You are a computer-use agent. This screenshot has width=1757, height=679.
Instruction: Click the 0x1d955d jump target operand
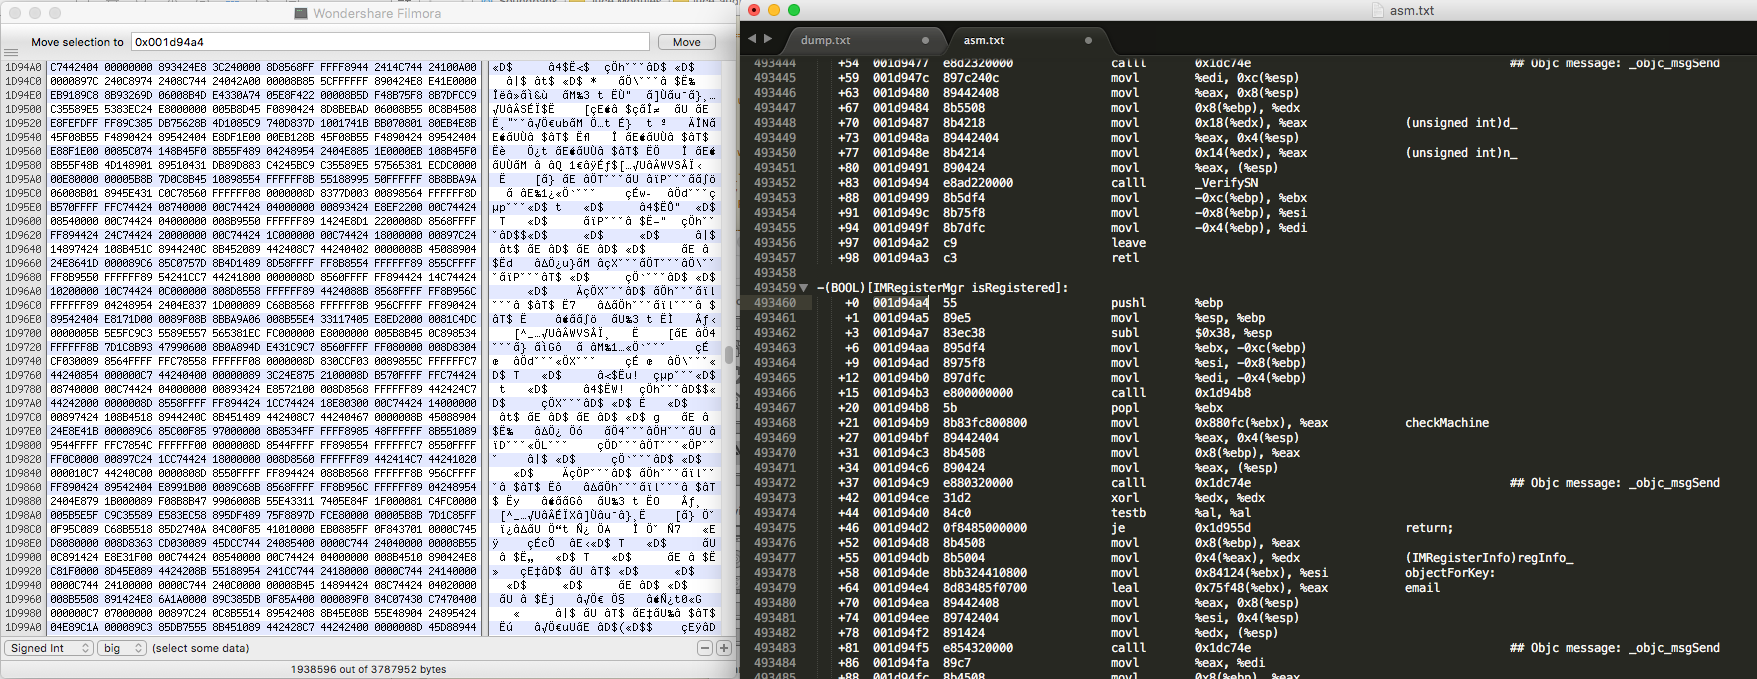click(1222, 528)
